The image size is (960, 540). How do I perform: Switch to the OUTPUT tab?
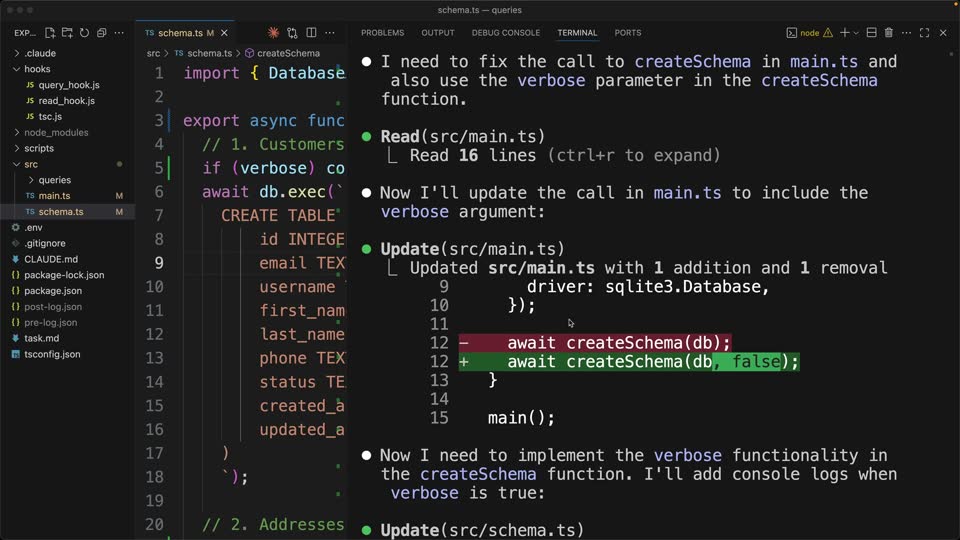point(438,33)
